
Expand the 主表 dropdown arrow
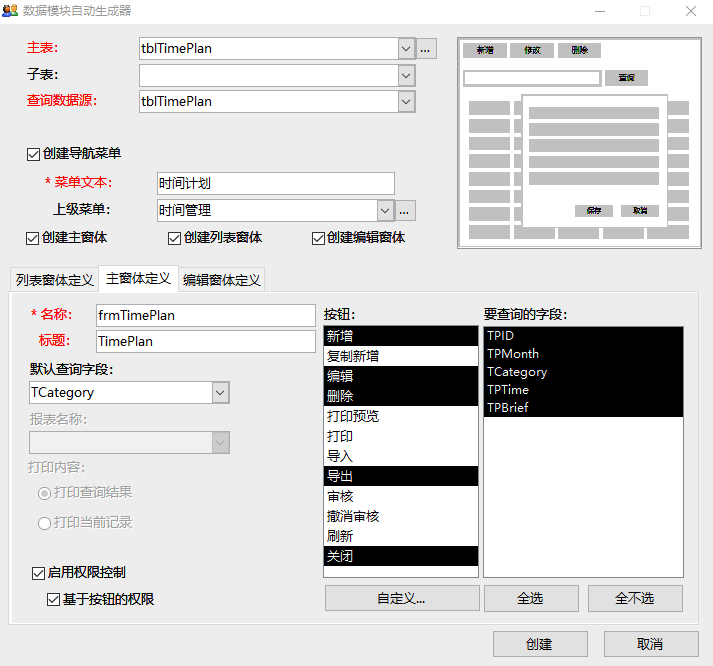pos(406,49)
